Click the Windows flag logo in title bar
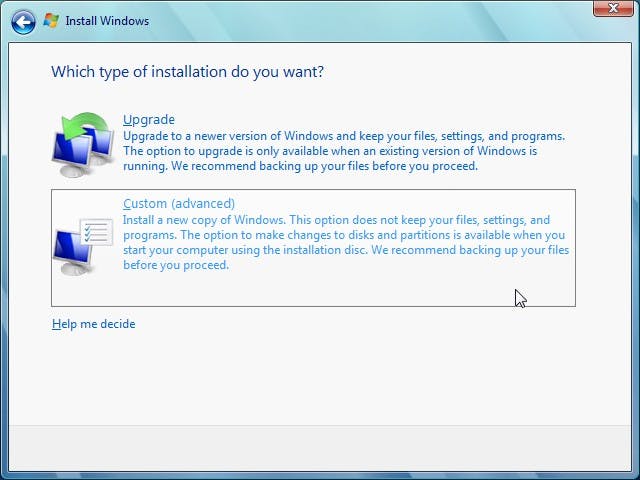The image size is (640, 480). (51, 20)
